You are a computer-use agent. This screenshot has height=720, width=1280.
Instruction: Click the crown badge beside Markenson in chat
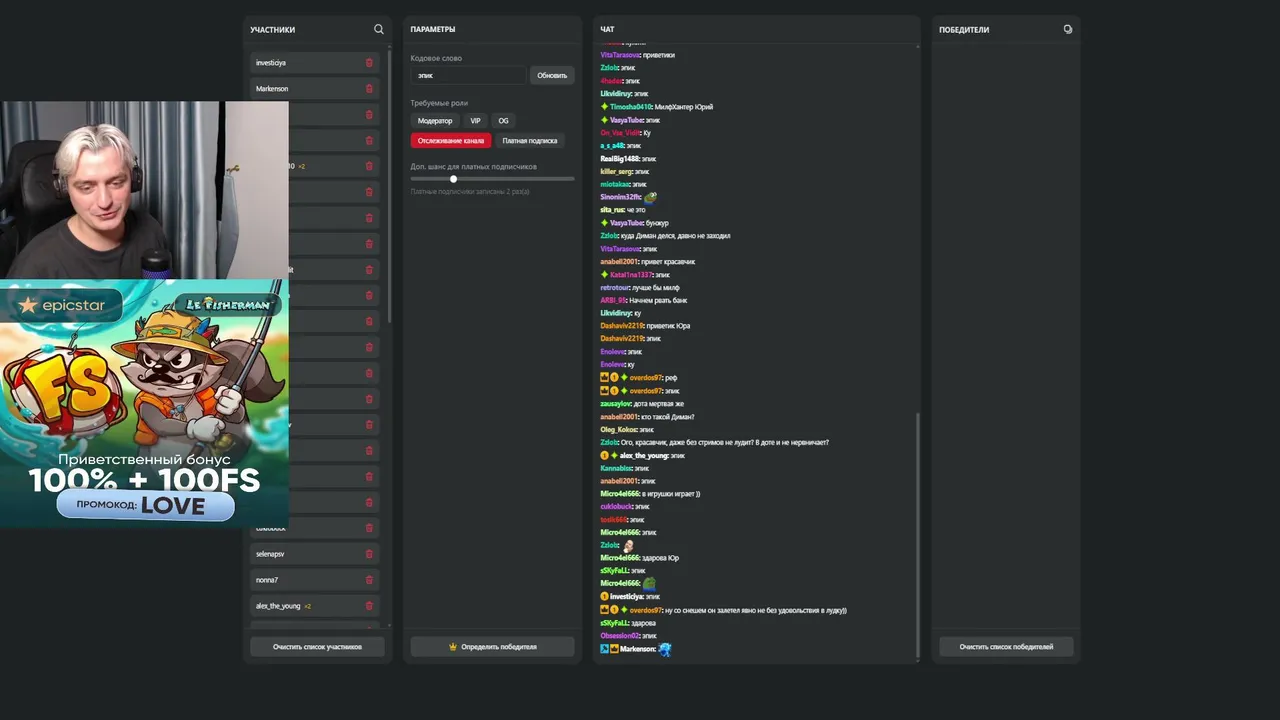pos(614,649)
